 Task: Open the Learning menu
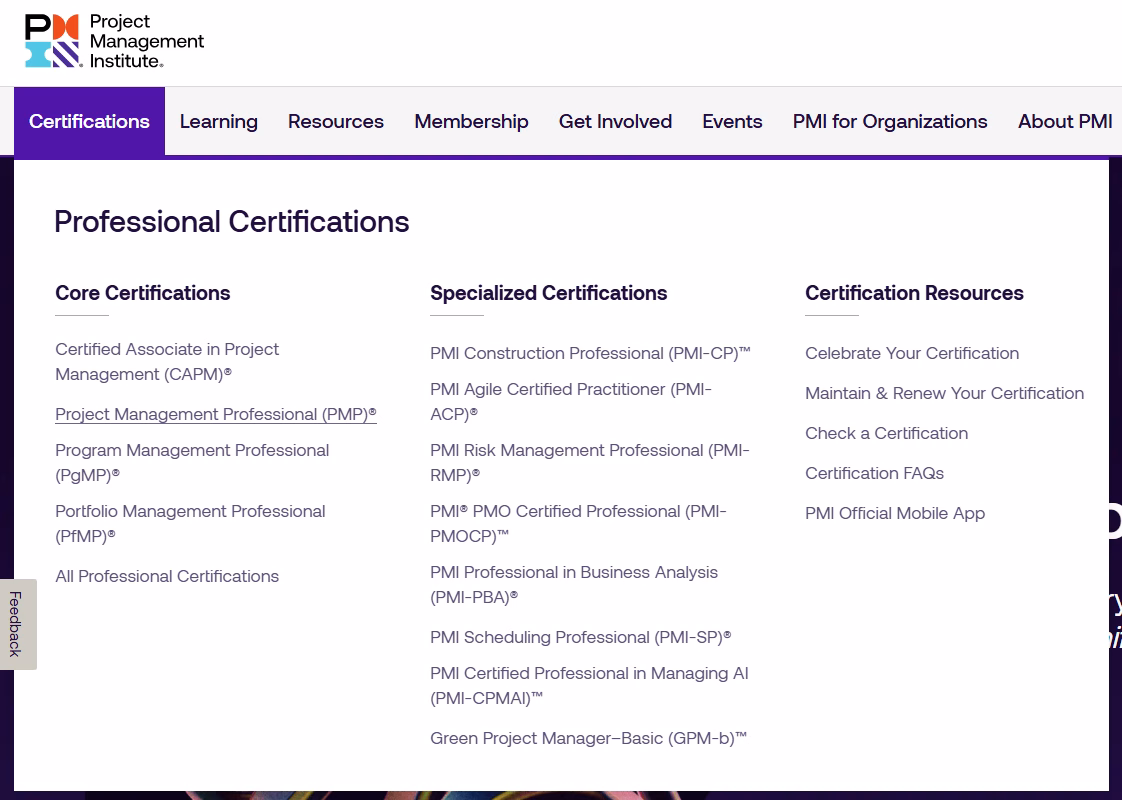[218, 121]
